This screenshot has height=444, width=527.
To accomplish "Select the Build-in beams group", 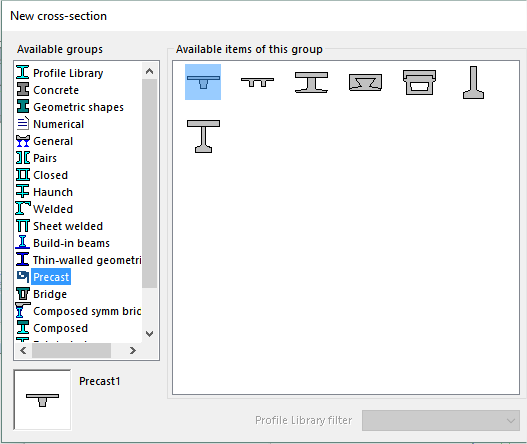I will pyautogui.click(x=63, y=243).
